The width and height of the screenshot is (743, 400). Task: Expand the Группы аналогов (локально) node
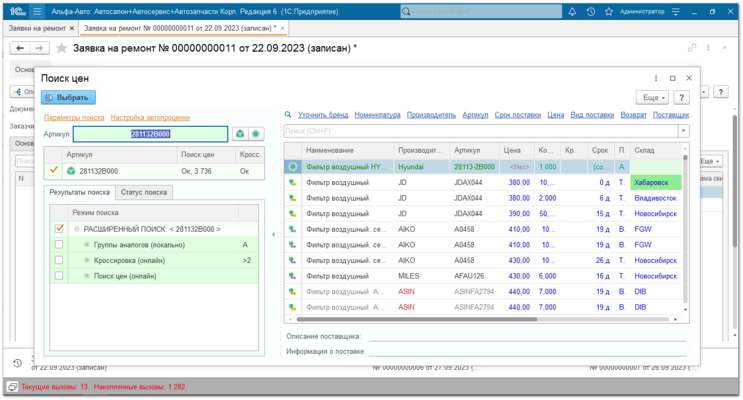pyautogui.click(x=87, y=245)
